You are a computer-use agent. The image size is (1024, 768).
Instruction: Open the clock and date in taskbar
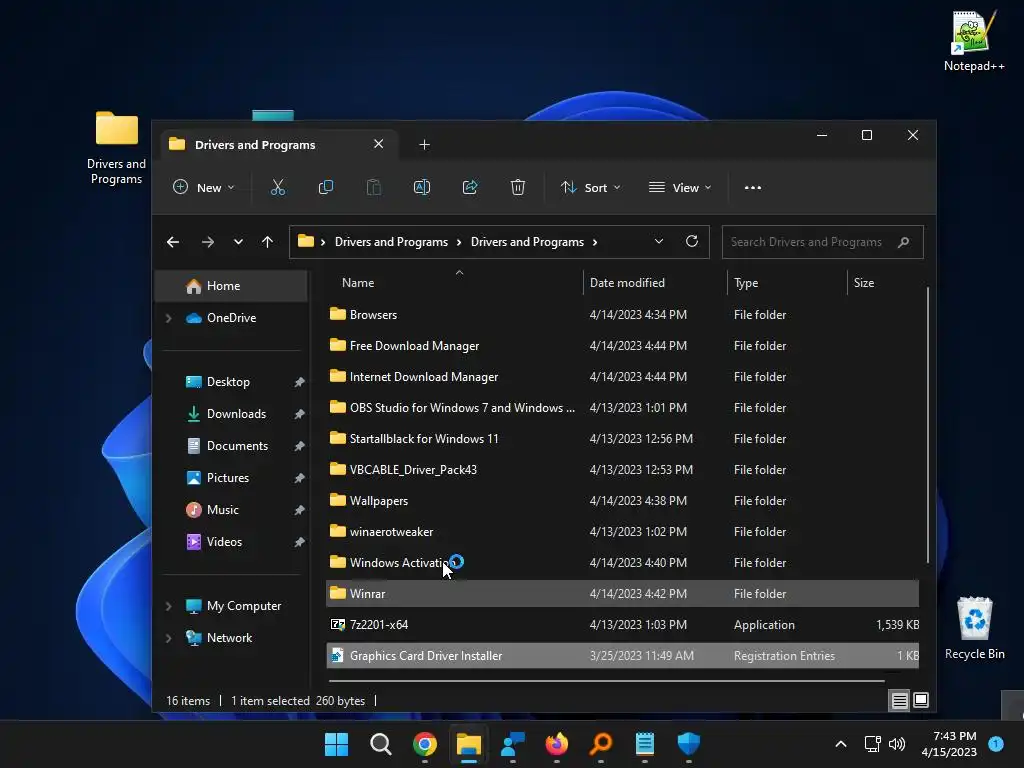(949, 744)
